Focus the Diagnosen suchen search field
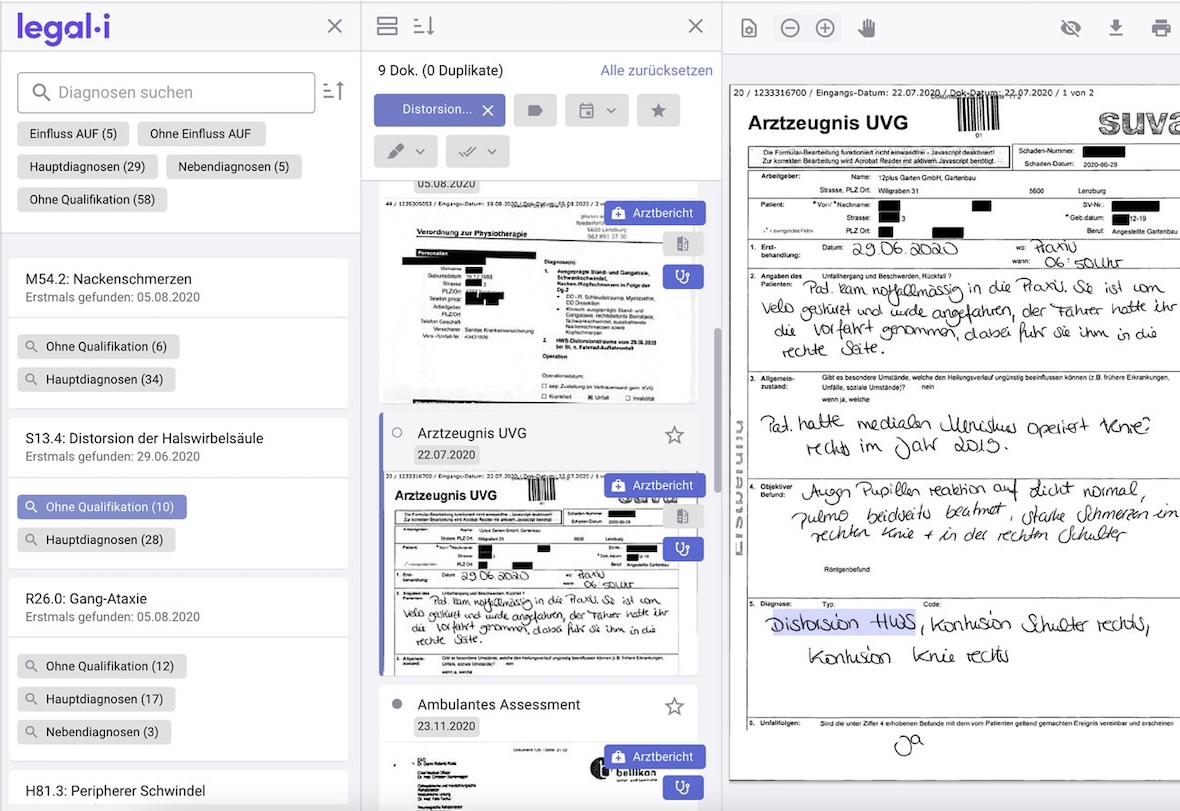Image resolution: width=1180 pixels, height=811 pixels. point(166,93)
